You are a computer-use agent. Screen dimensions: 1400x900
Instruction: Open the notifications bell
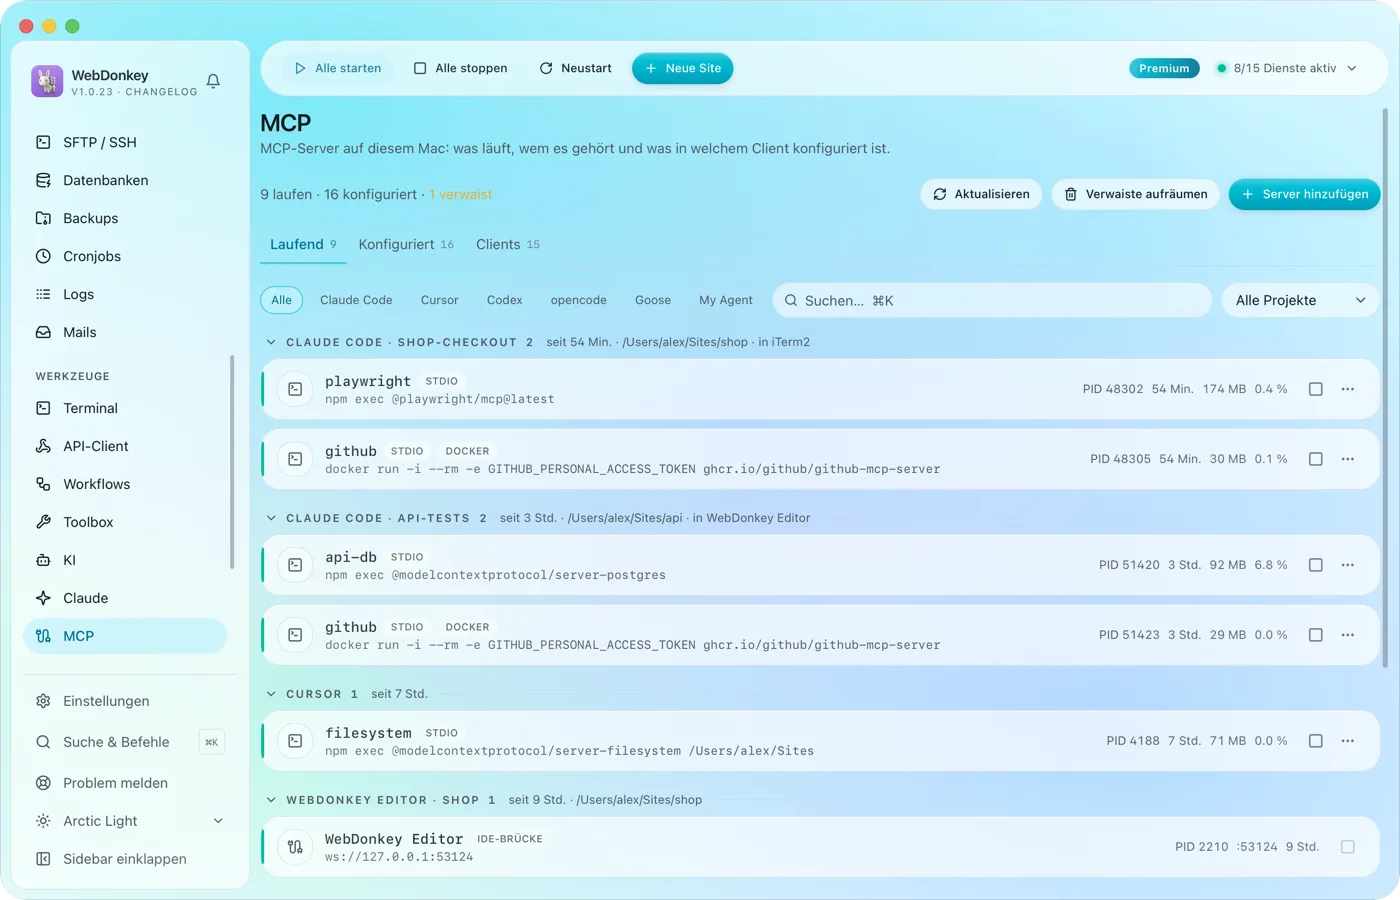point(213,81)
